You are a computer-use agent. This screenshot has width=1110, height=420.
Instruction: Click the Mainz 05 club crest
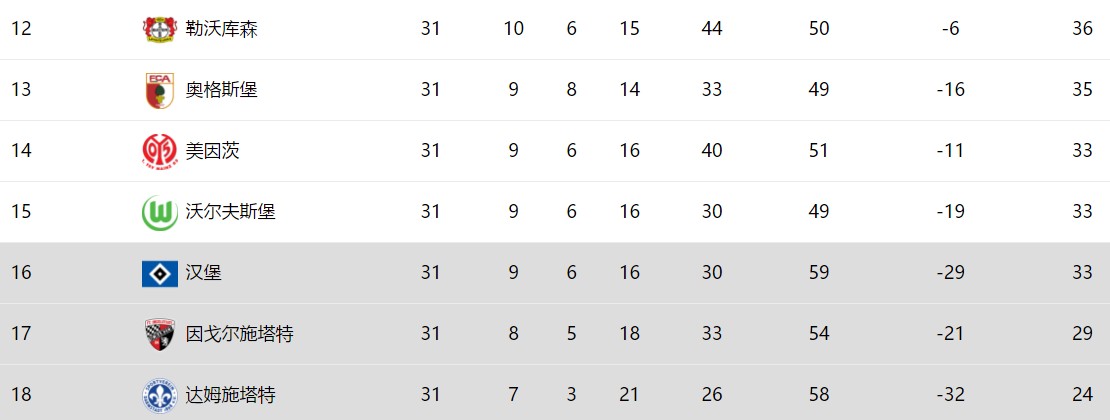click(x=160, y=151)
